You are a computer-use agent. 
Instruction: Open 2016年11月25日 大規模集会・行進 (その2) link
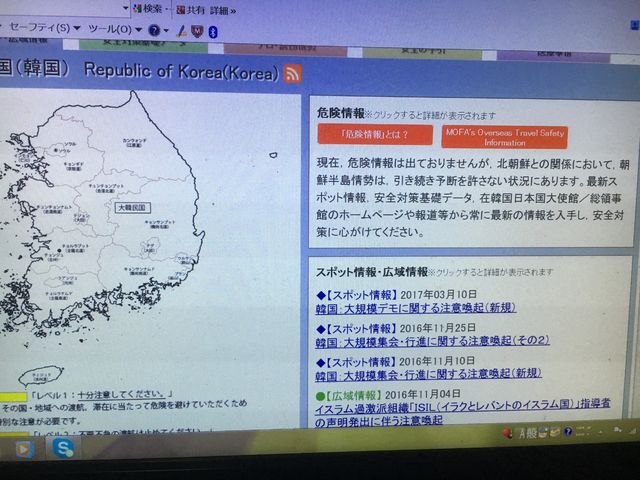(x=432, y=341)
